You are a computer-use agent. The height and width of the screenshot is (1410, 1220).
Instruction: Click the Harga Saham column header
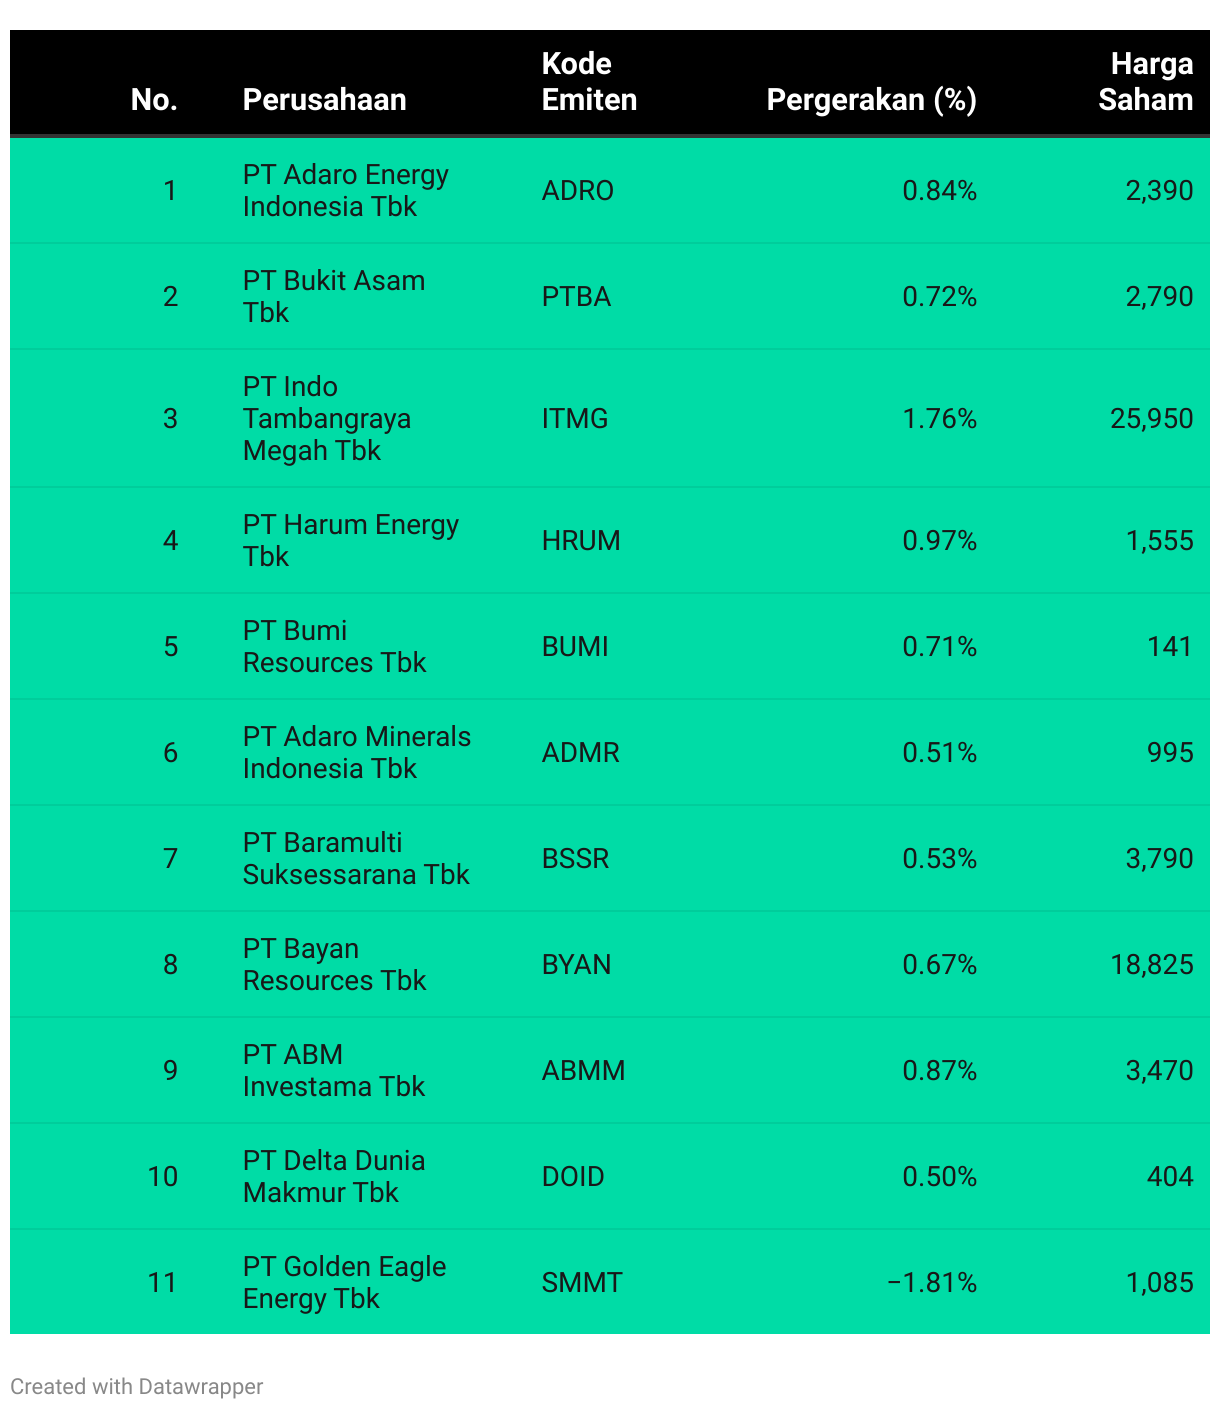[x=1145, y=82]
